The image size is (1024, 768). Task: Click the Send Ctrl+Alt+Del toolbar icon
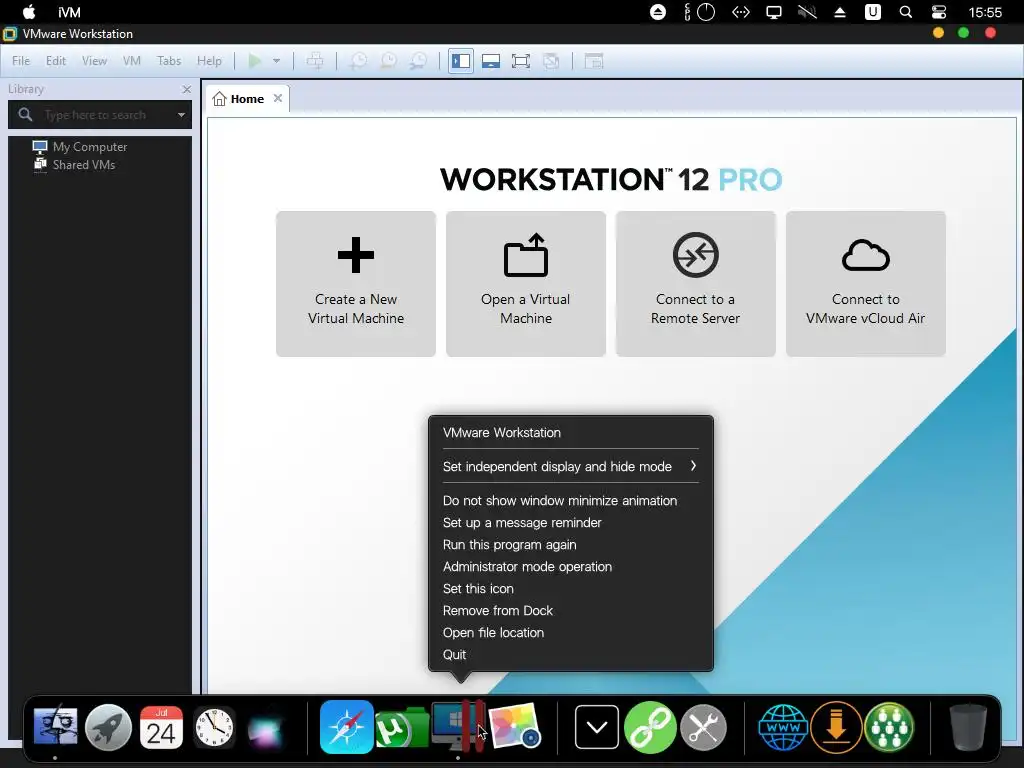tap(315, 61)
